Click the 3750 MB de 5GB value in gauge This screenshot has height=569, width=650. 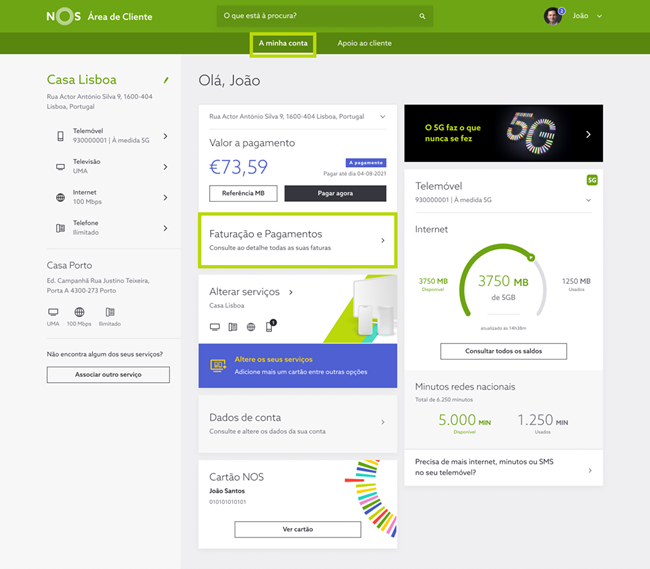coord(503,286)
